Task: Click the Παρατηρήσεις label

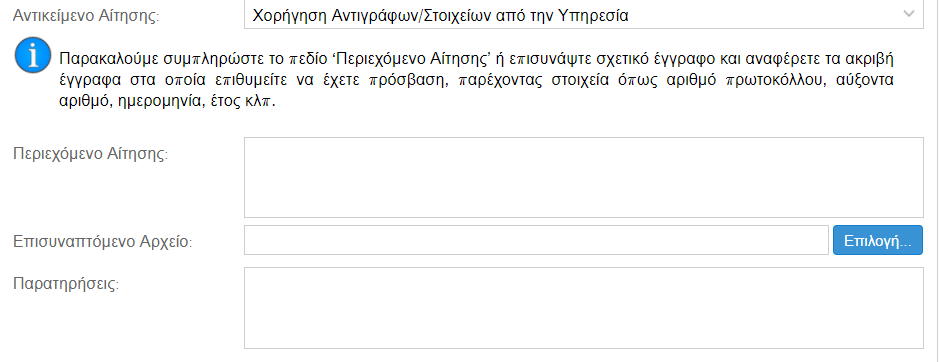Action: point(66,282)
